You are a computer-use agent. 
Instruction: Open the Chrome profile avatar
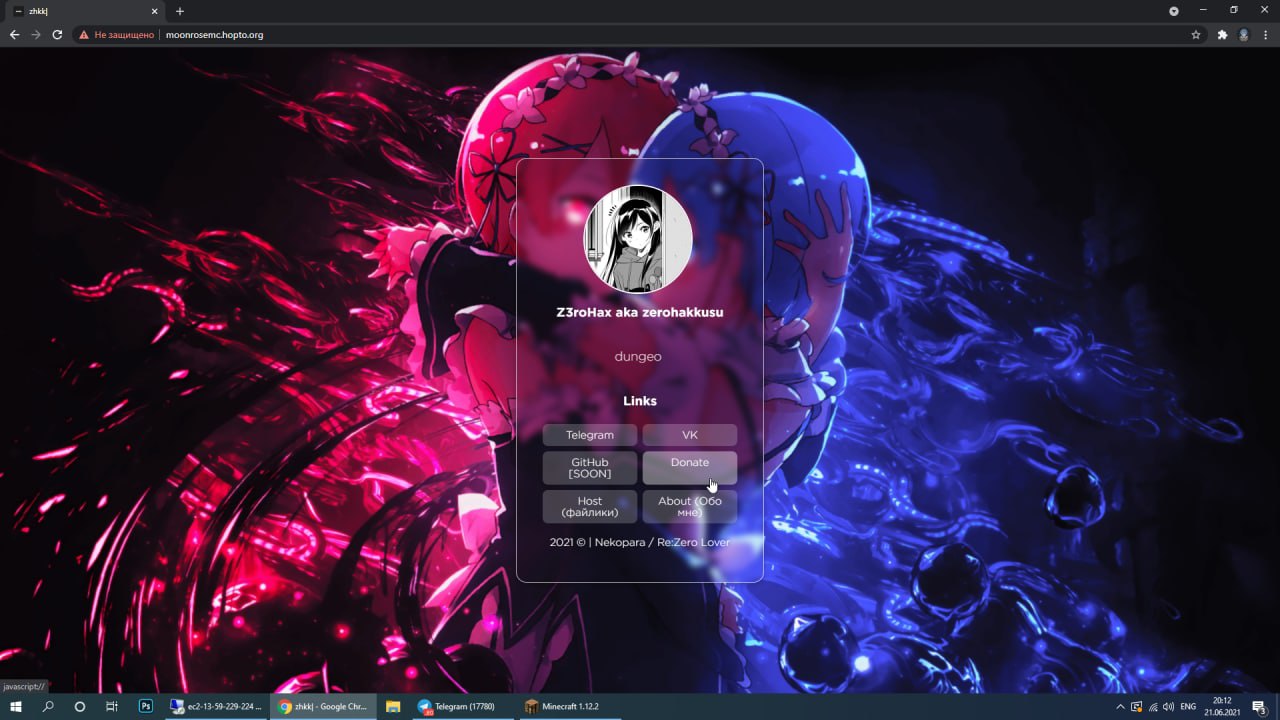(x=1244, y=34)
